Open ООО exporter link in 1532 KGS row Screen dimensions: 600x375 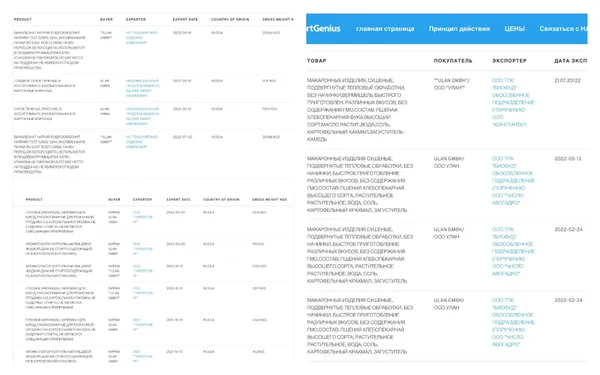click(143, 271)
